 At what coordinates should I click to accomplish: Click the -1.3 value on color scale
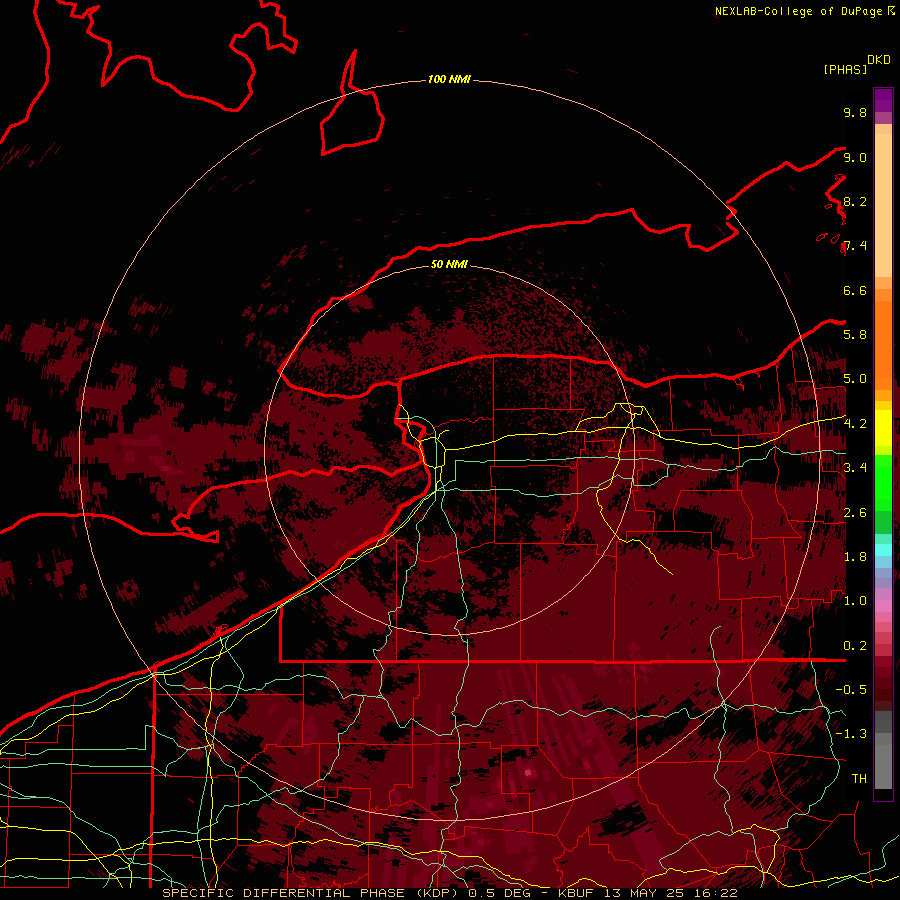[851, 734]
